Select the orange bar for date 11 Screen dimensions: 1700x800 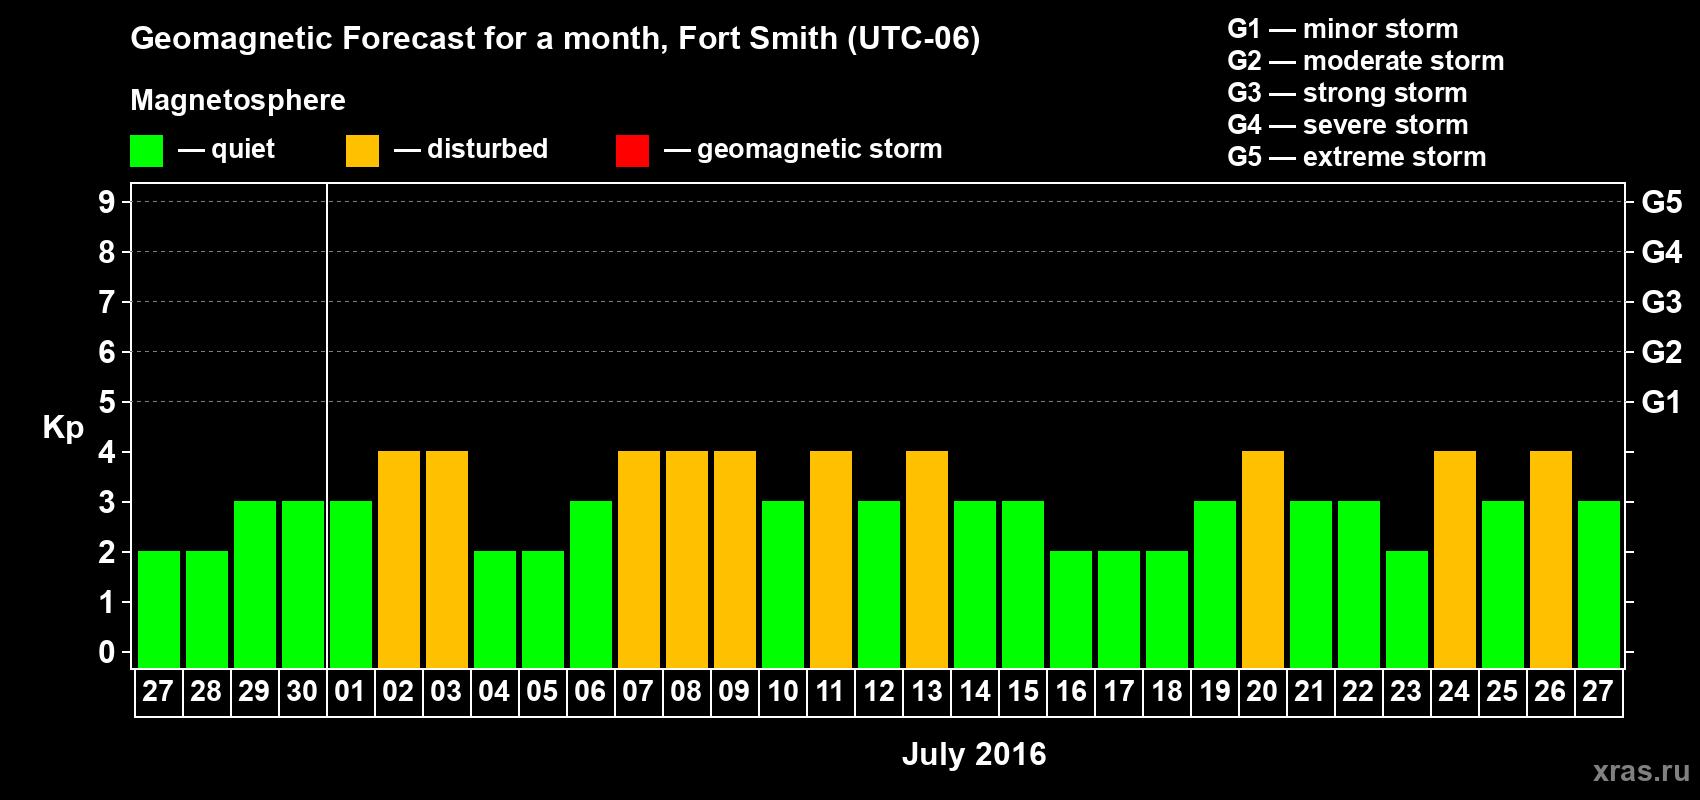[x=831, y=559]
